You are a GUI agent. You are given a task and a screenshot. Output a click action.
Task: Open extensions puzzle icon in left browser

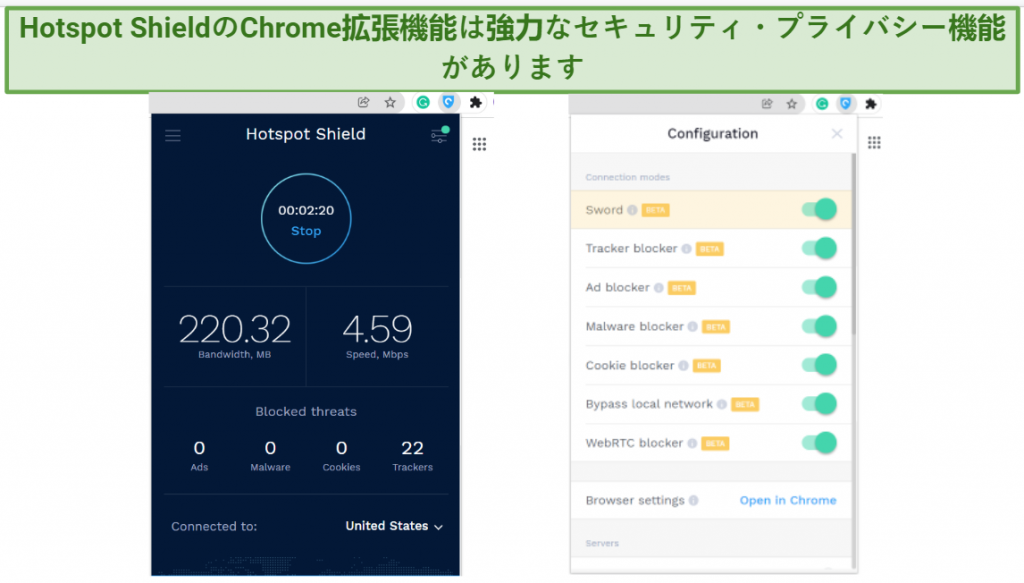(475, 102)
